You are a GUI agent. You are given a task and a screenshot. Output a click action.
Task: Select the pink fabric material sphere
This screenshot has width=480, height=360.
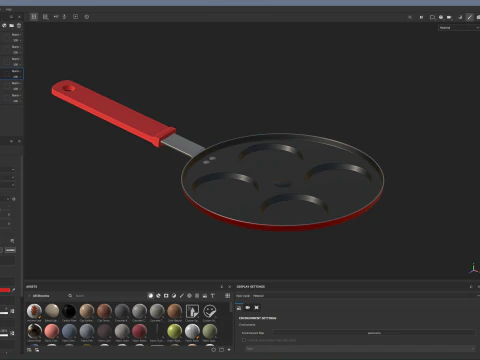(x=52, y=331)
